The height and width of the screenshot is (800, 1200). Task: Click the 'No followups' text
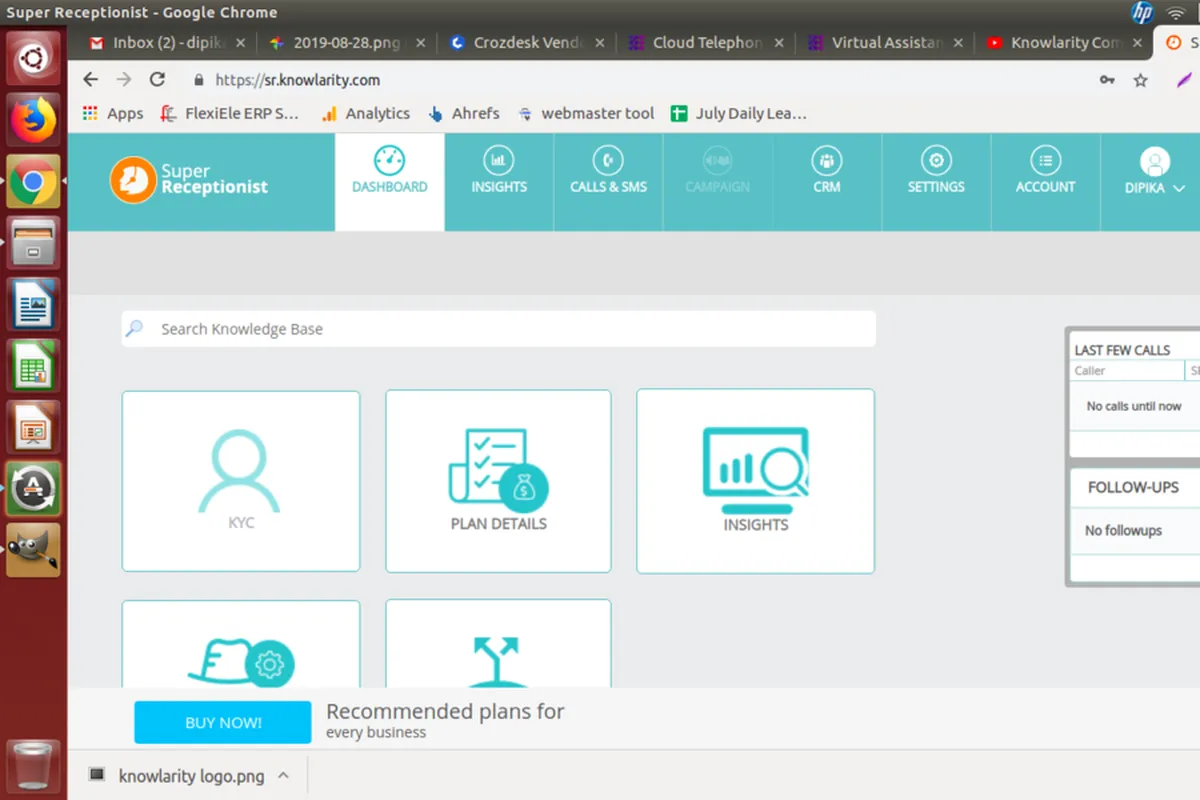(x=1123, y=530)
